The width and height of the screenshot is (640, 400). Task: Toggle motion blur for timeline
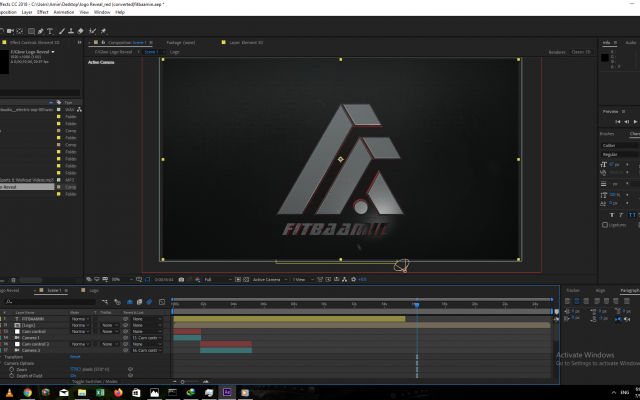[149, 302]
